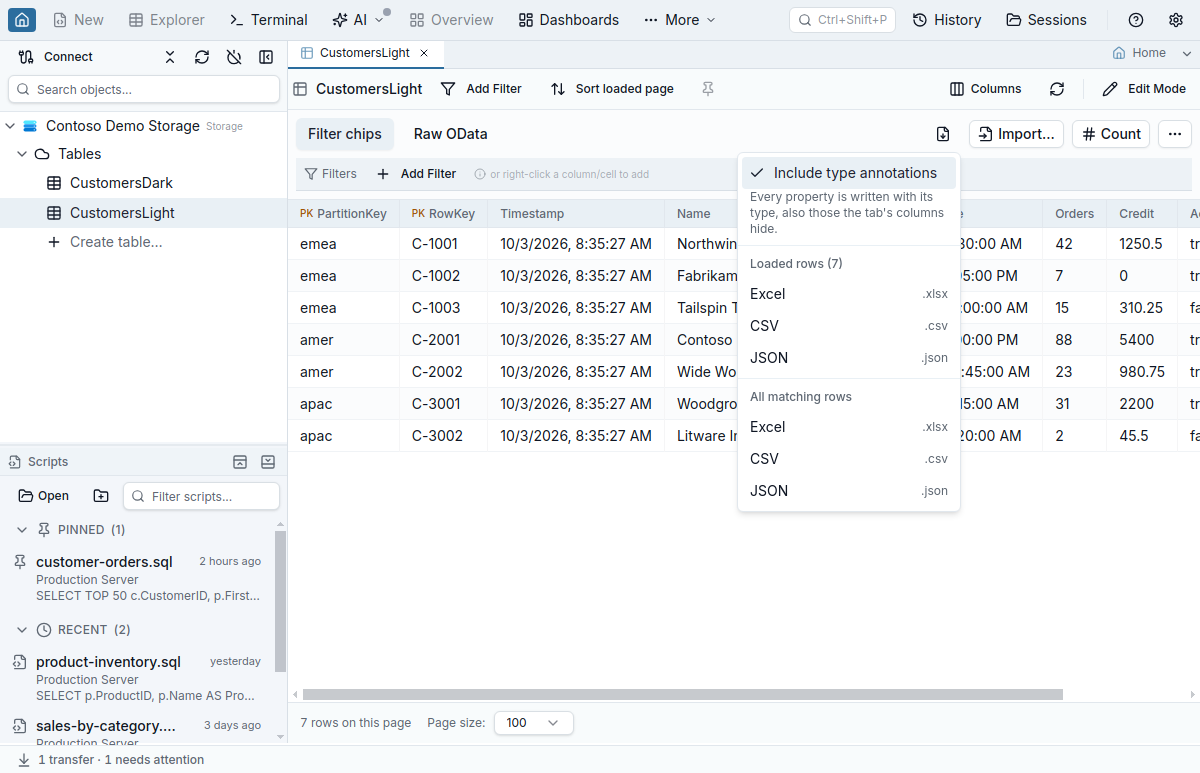This screenshot has width=1200, height=773.
Task: Click Add Filter in the Filters bar
Action: 417,174
